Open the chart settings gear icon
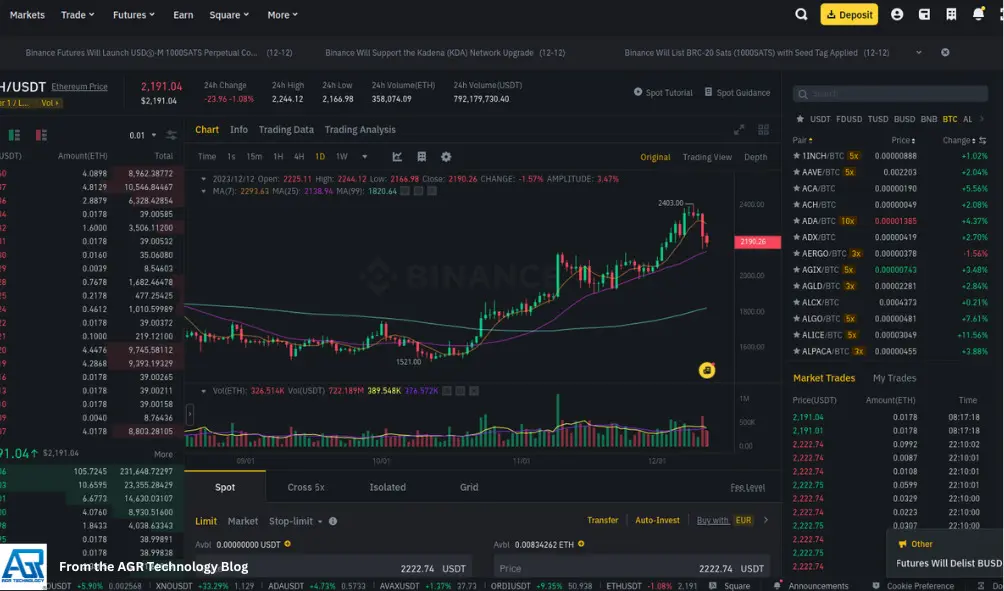This screenshot has width=1004, height=591. [x=446, y=157]
